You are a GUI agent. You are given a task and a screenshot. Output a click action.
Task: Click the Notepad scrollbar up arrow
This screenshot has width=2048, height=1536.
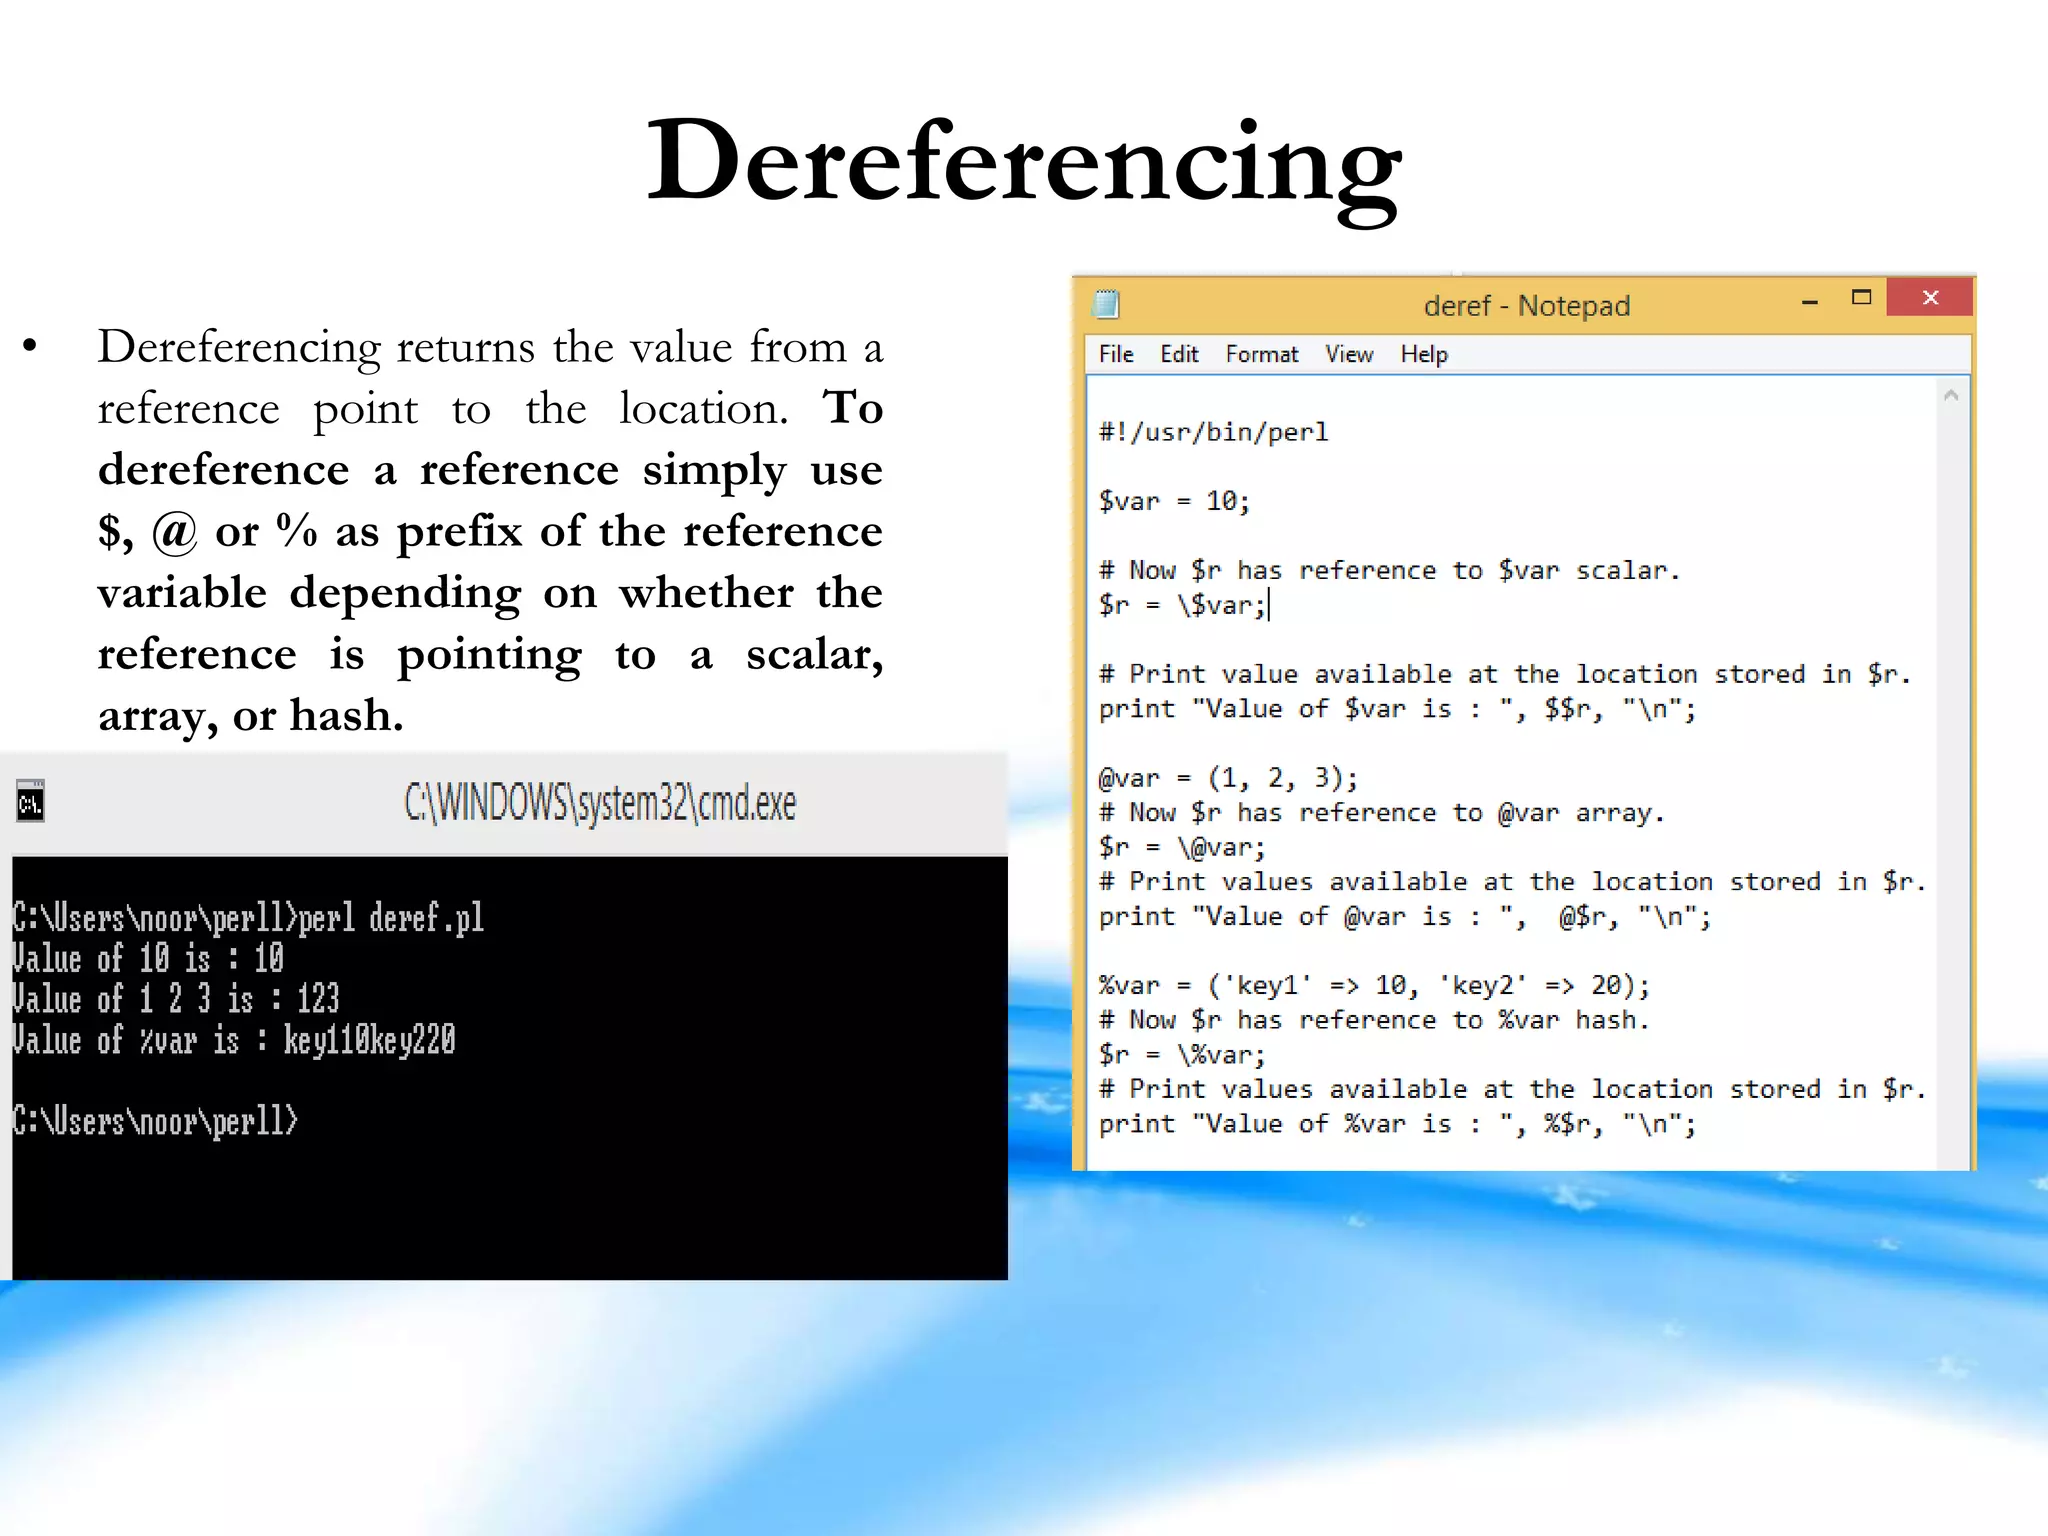tap(1951, 396)
